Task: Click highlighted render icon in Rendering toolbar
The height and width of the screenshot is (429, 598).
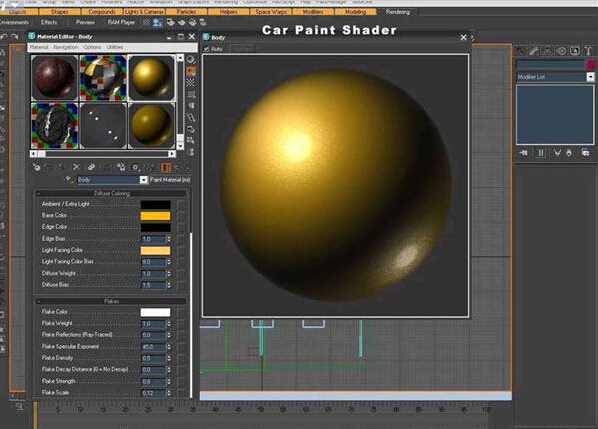Action: (x=157, y=22)
